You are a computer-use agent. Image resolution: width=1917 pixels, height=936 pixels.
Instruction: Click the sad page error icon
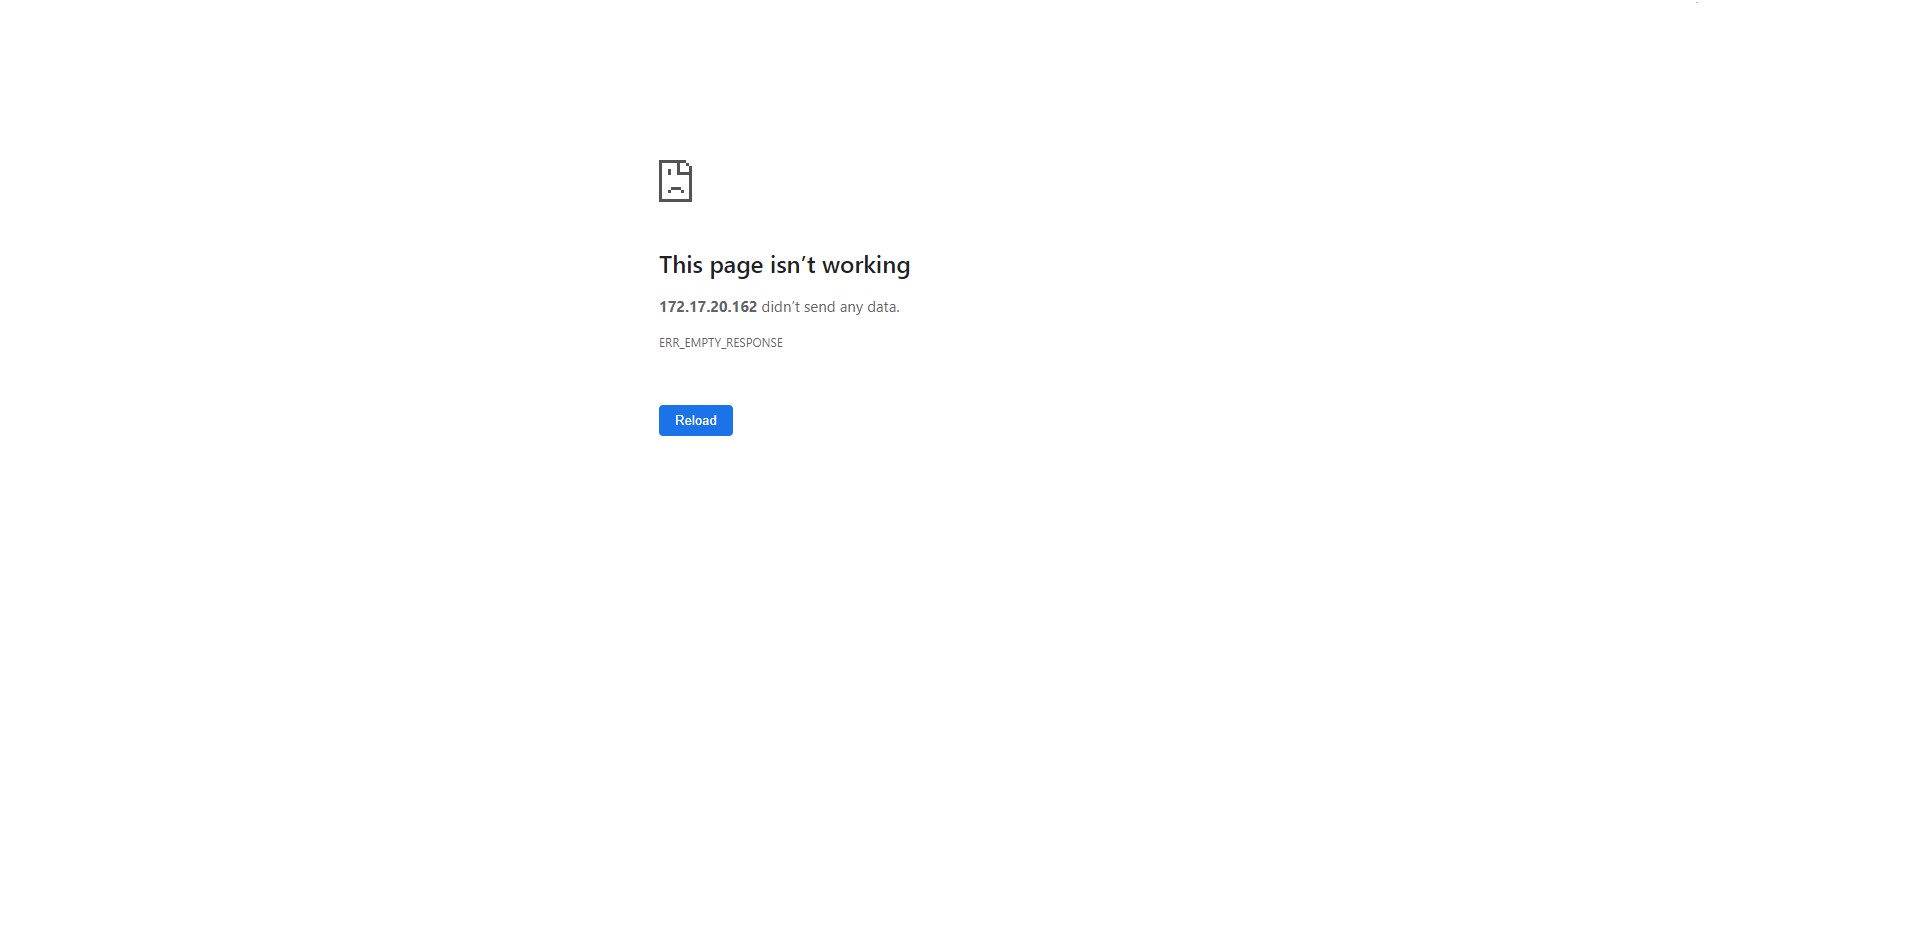(x=675, y=181)
